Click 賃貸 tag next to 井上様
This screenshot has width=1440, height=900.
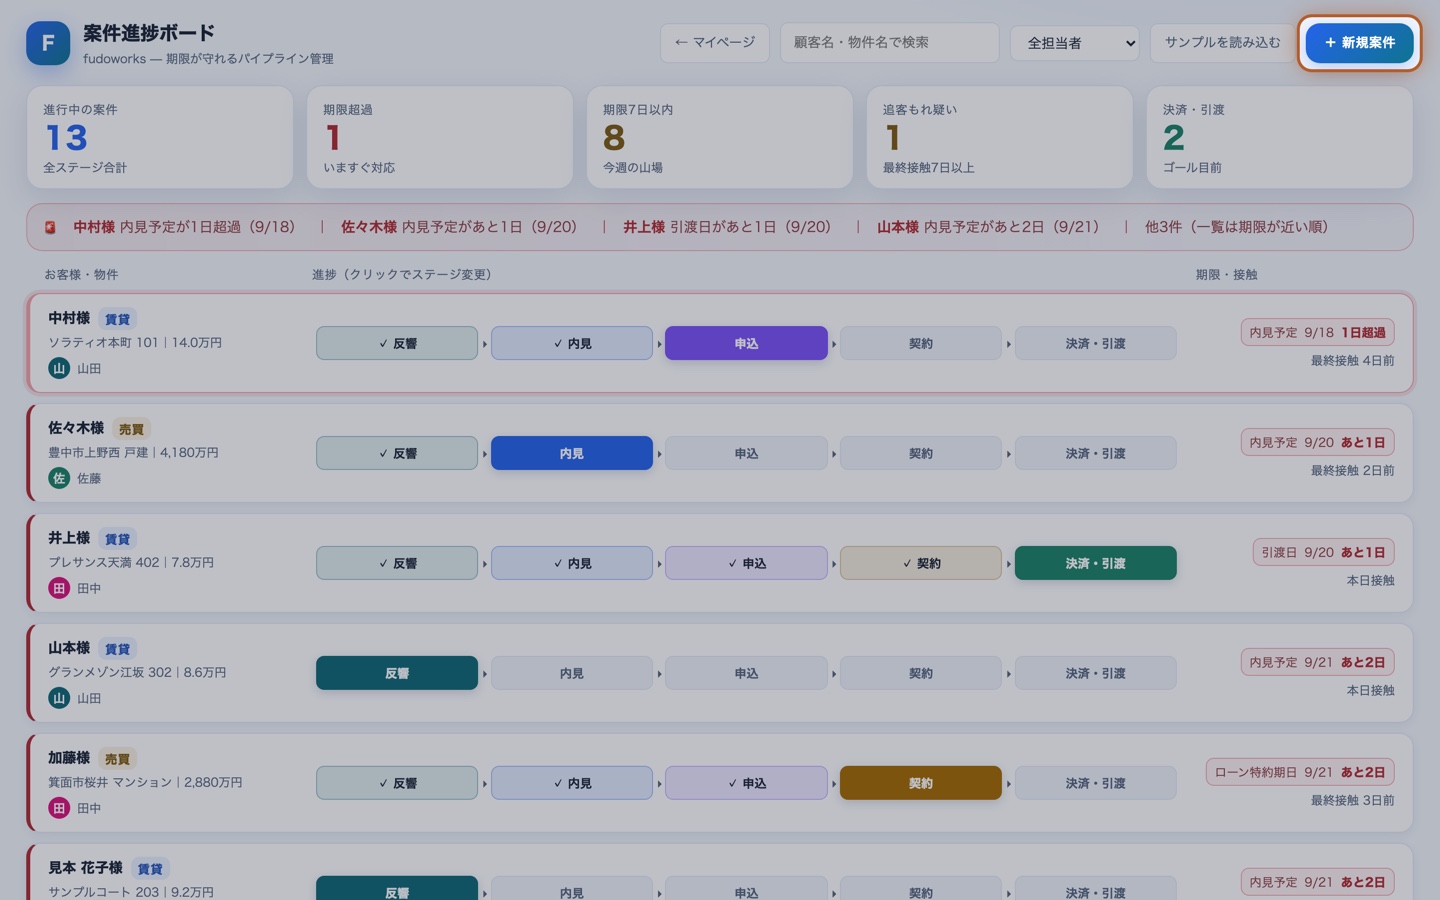point(117,539)
